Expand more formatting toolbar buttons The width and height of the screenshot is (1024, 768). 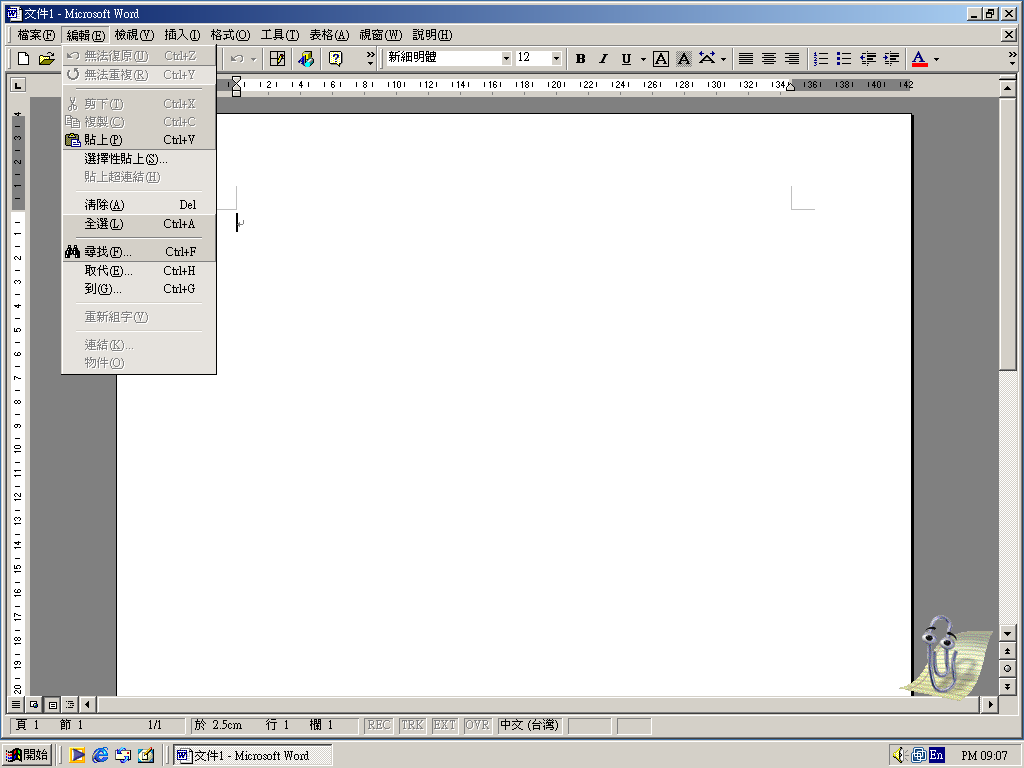pyautogui.click(x=1012, y=58)
